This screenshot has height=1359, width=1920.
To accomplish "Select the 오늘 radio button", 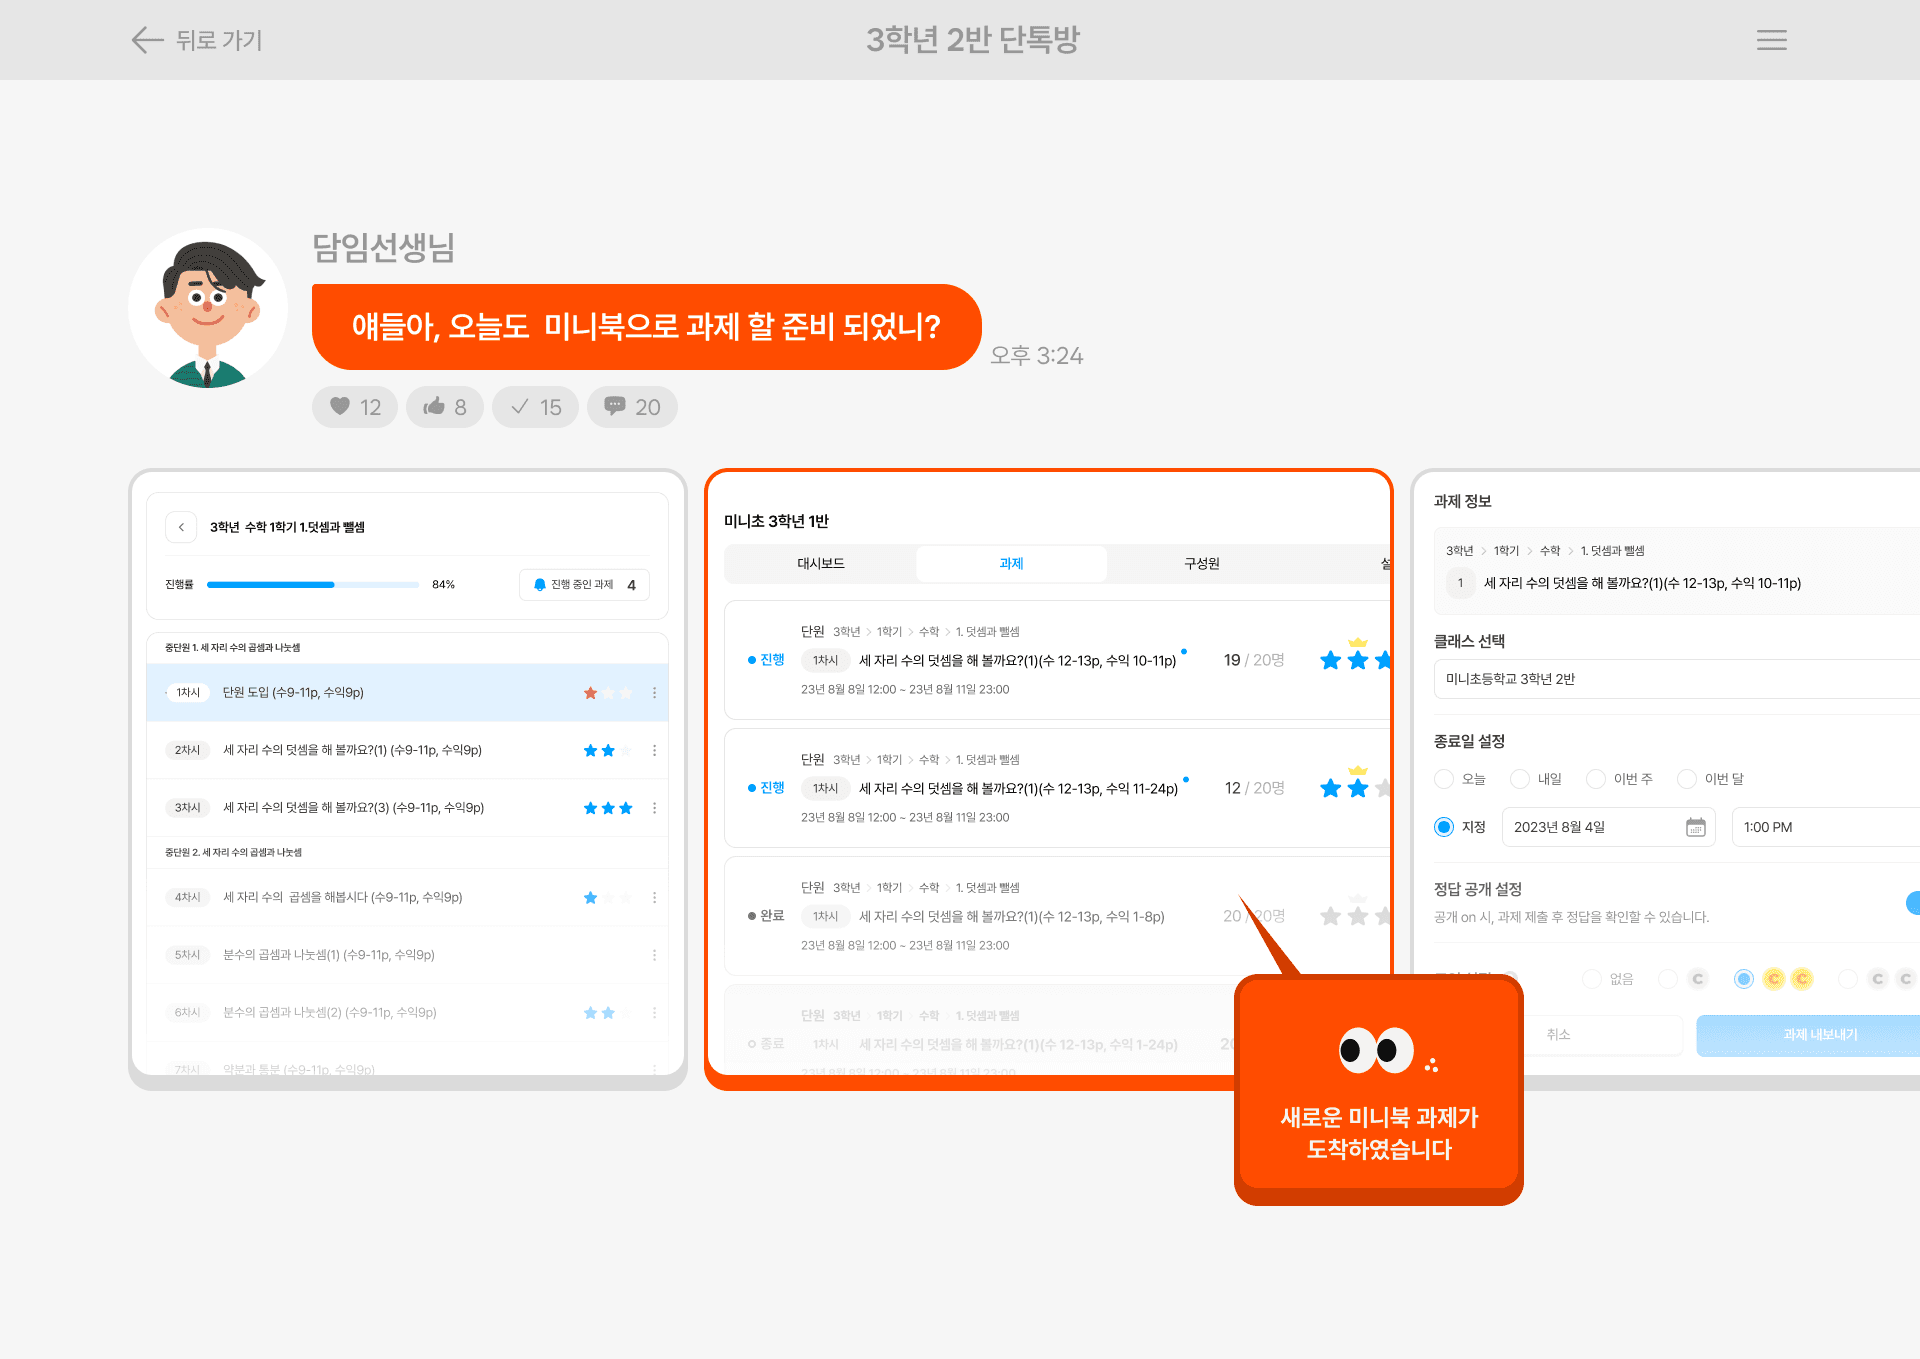I will coord(1444,779).
